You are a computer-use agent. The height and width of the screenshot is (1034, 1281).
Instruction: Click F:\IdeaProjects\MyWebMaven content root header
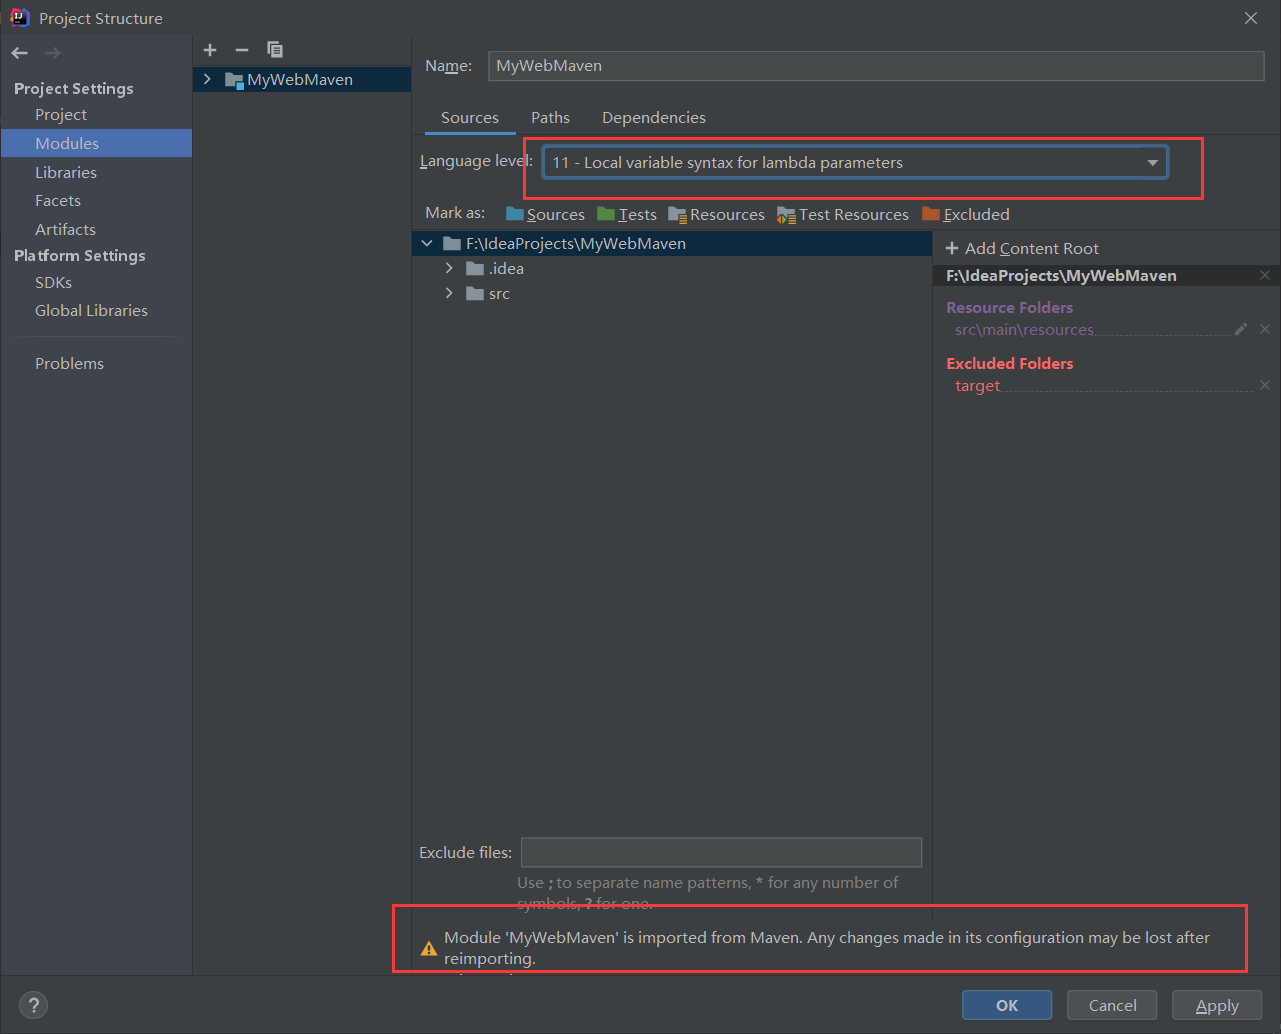[x=1061, y=275]
